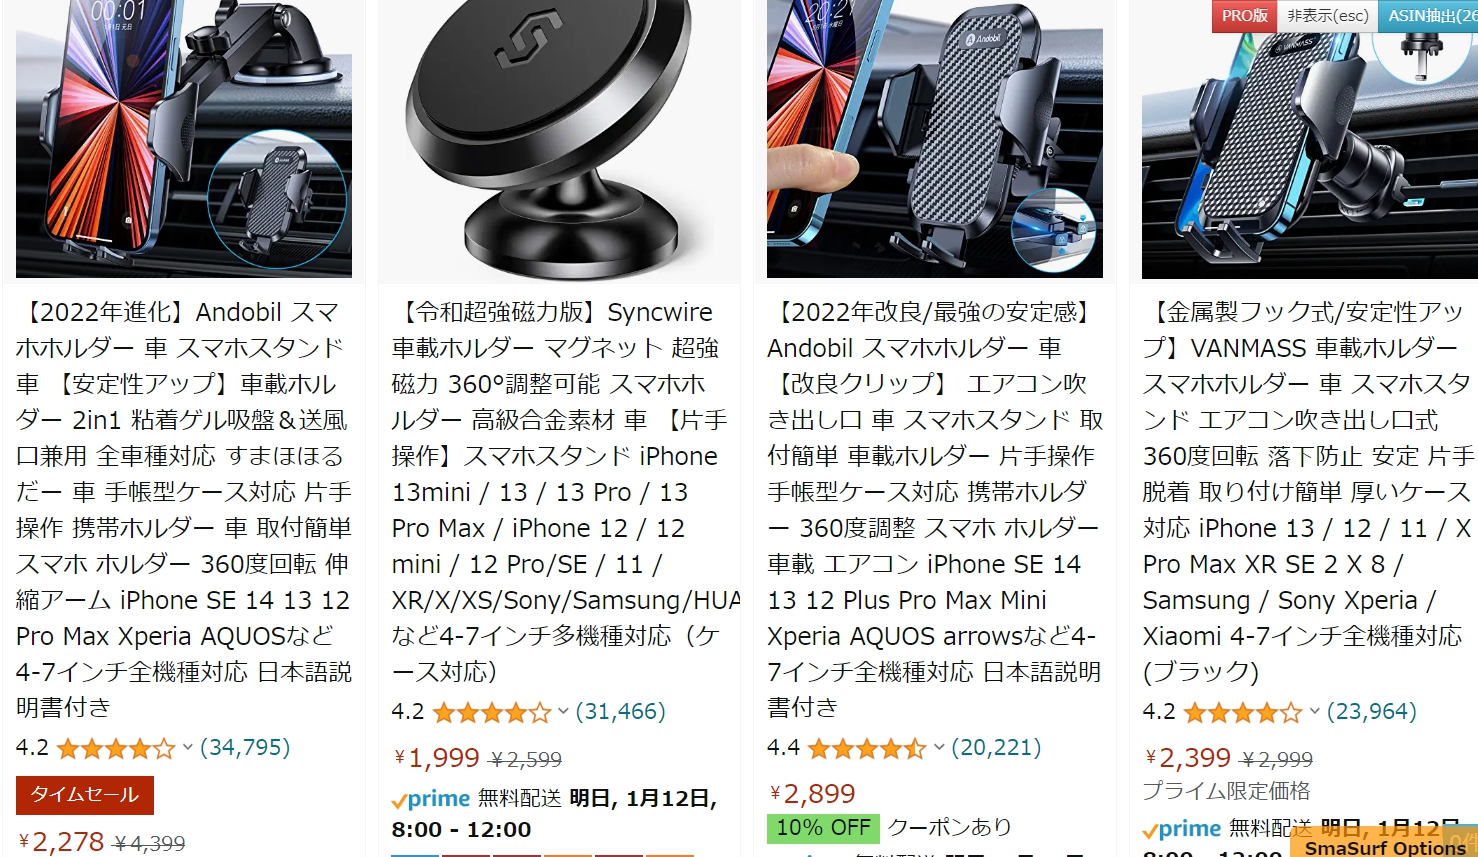This screenshot has width=1478, height=857.
Task: Select the ASIN抽出 button
Action: [x=1428, y=15]
